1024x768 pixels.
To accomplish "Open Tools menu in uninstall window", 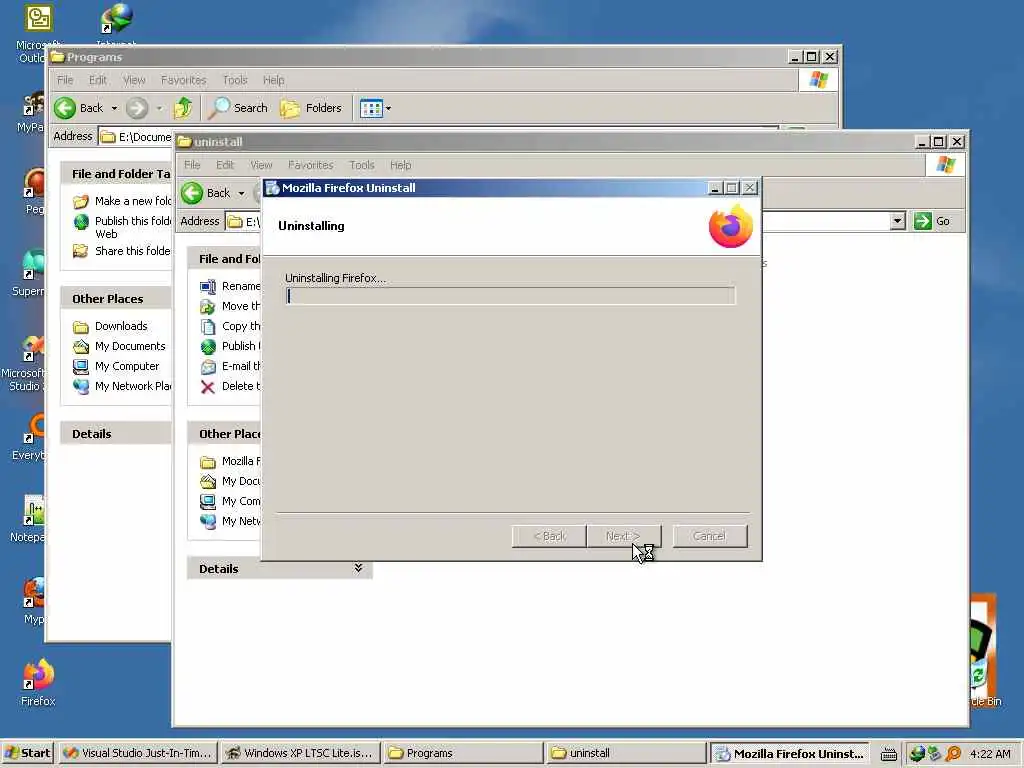I will pos(362,165).
